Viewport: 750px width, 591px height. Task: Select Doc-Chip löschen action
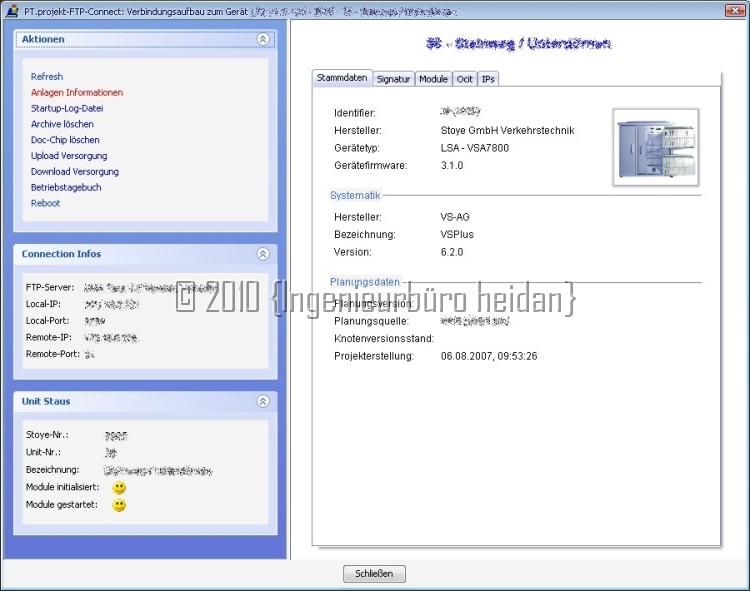(65, 140)
